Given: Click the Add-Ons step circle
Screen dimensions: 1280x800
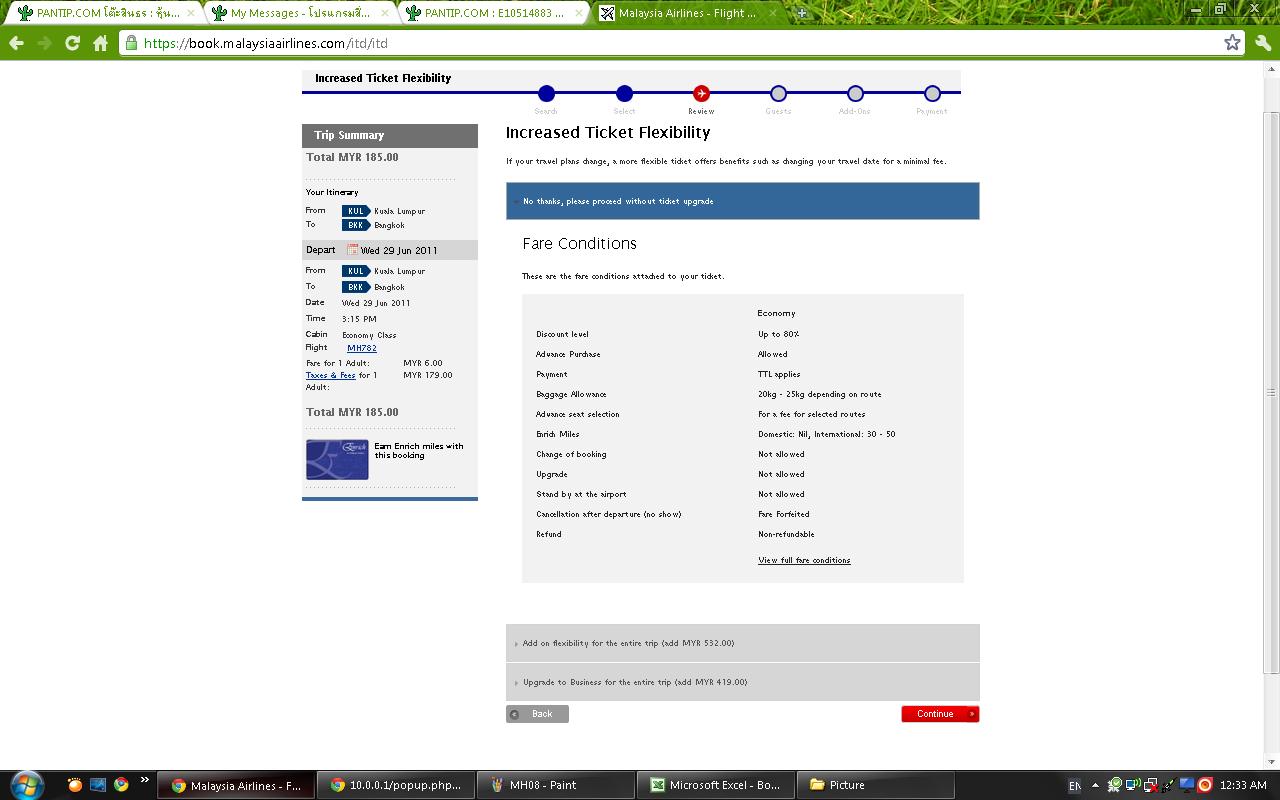Looking at the screenshot, I should pyautogui.click(x=855, y=93).
